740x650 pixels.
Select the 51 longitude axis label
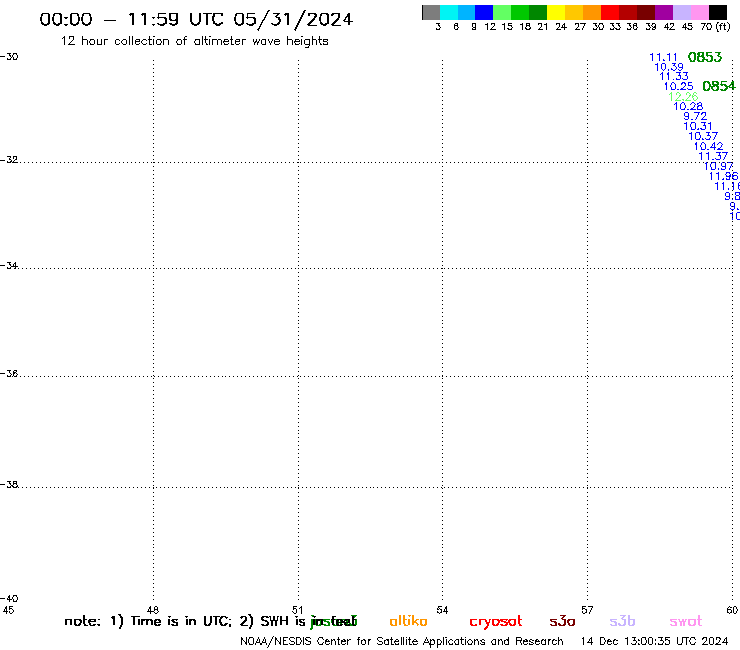coord(297,610)
